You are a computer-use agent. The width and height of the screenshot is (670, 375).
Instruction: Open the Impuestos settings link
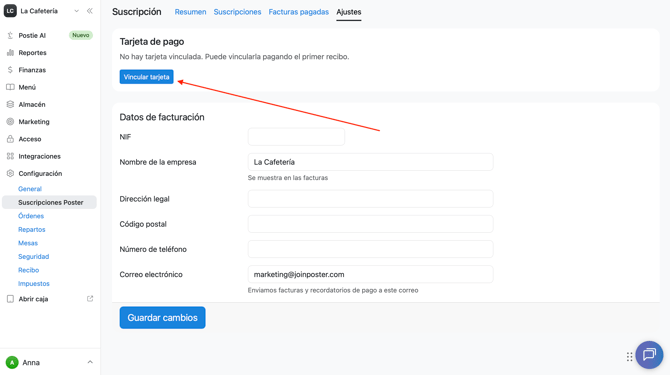34,284
